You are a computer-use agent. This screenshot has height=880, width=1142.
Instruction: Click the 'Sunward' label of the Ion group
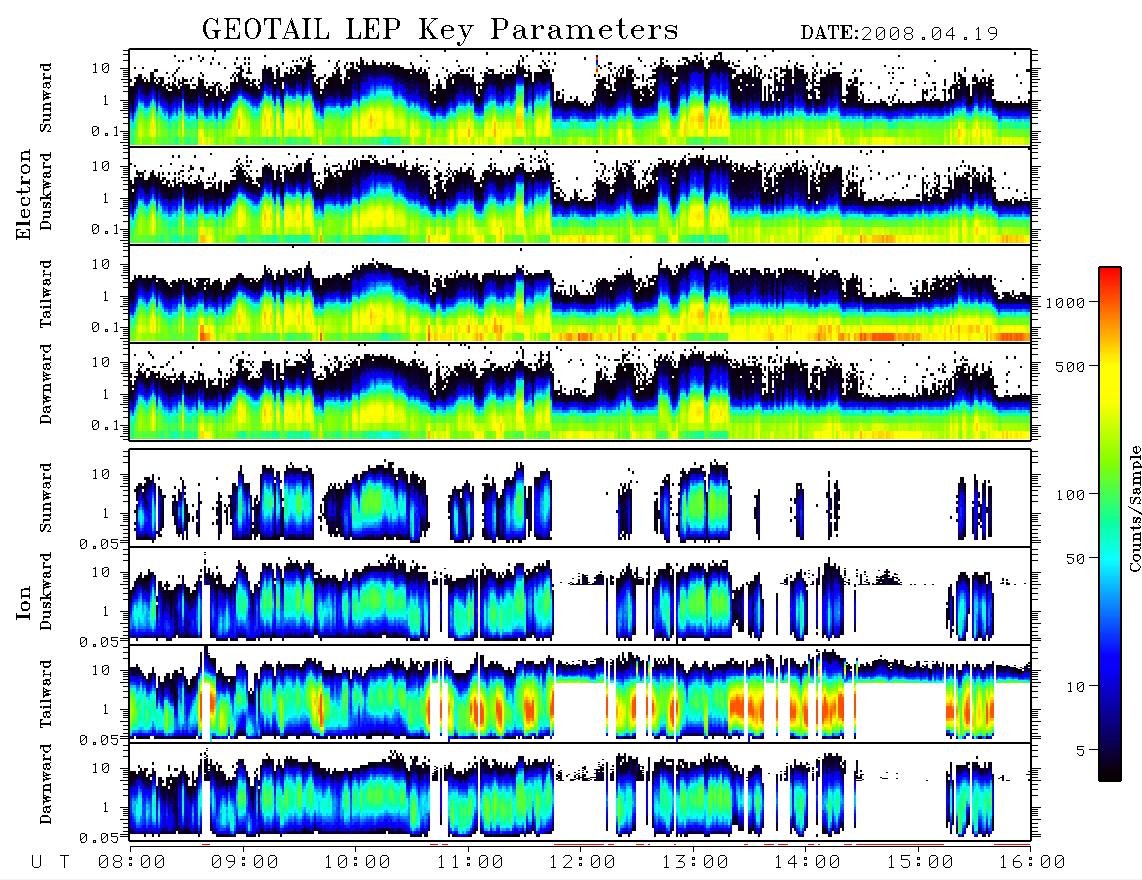[x=46, y=497]
